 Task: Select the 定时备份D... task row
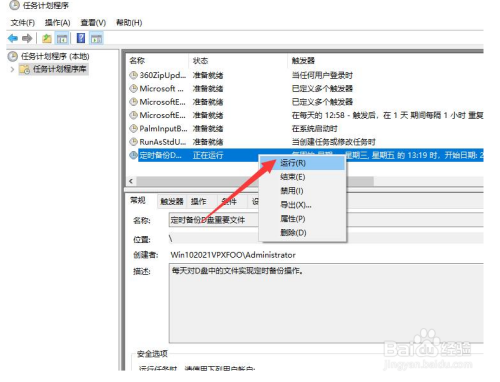(305, 155)
